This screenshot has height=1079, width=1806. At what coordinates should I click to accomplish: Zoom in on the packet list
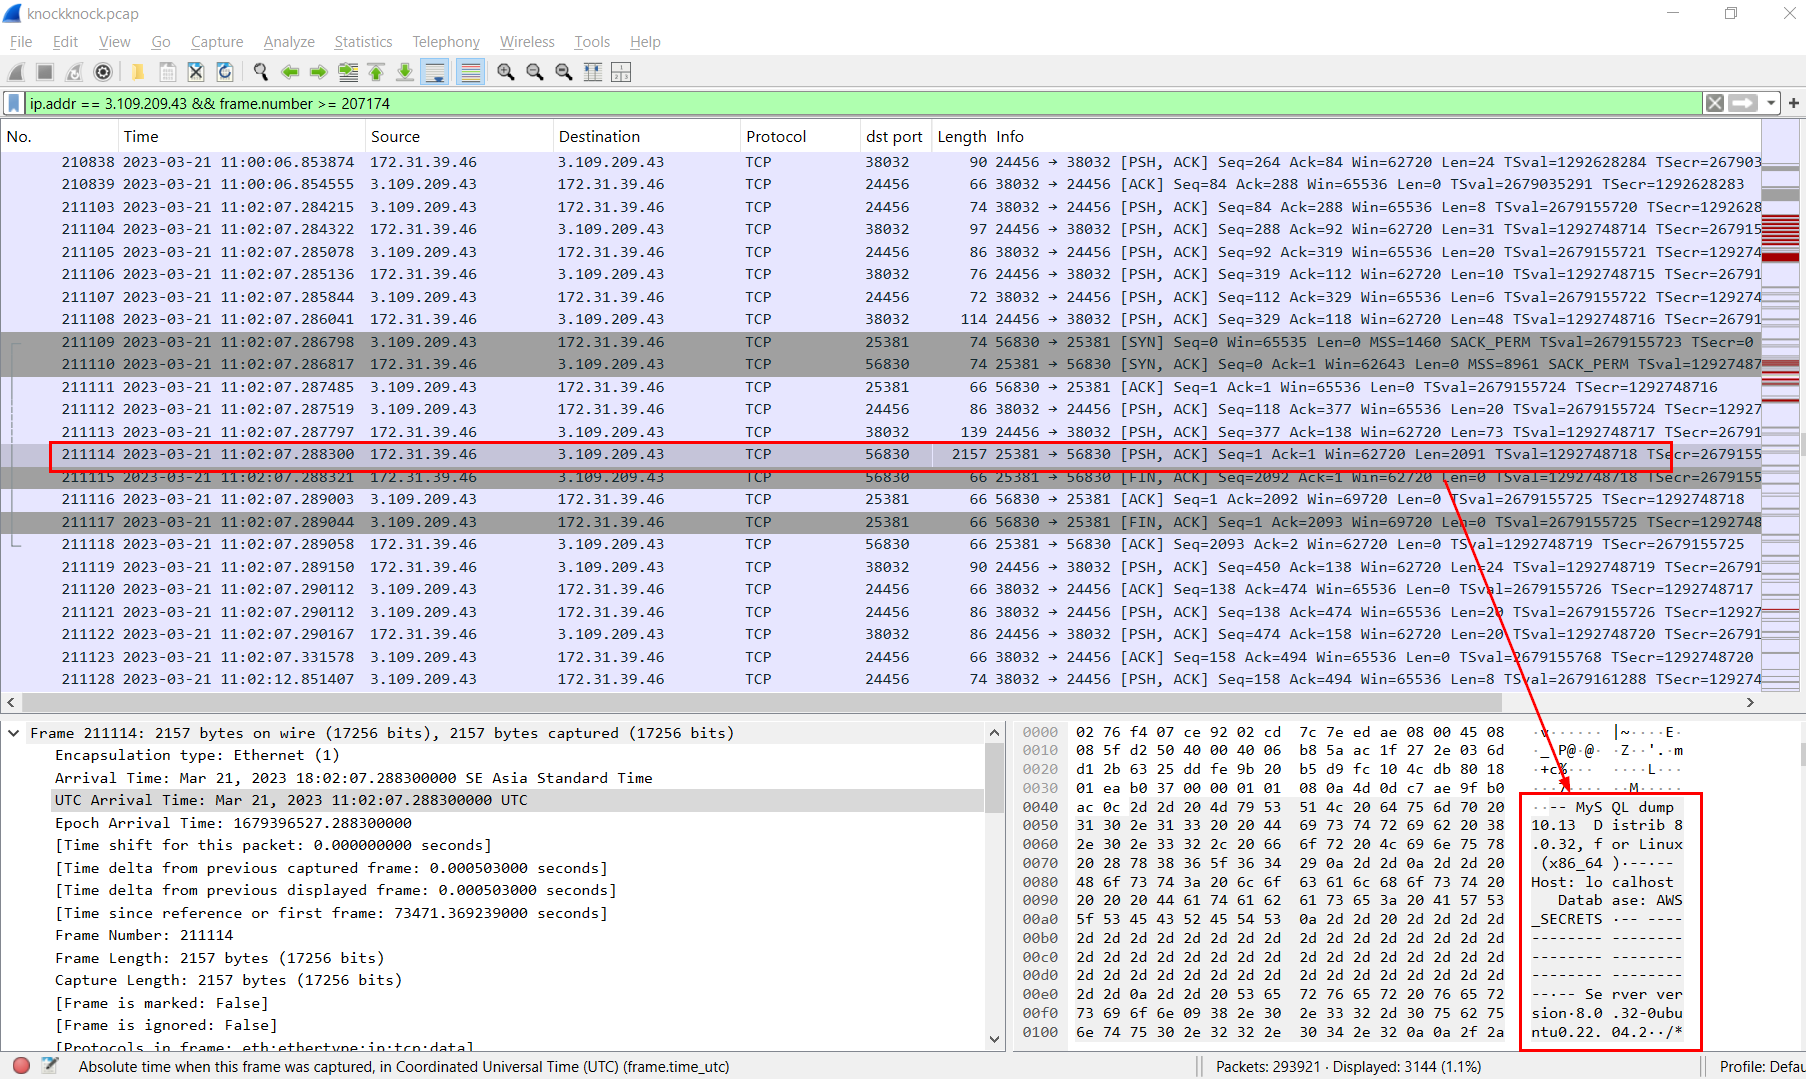click(505, 71)
